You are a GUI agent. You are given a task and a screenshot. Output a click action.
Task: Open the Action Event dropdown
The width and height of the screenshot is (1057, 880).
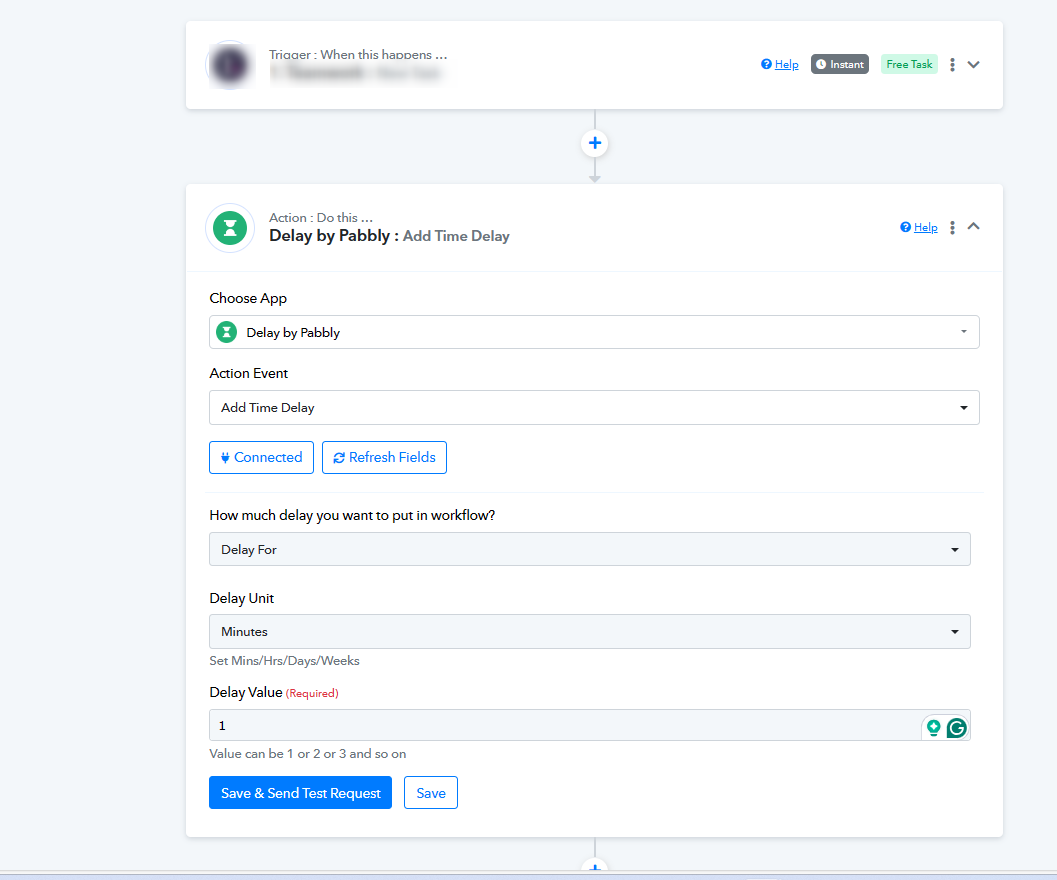tap(594, 407)
